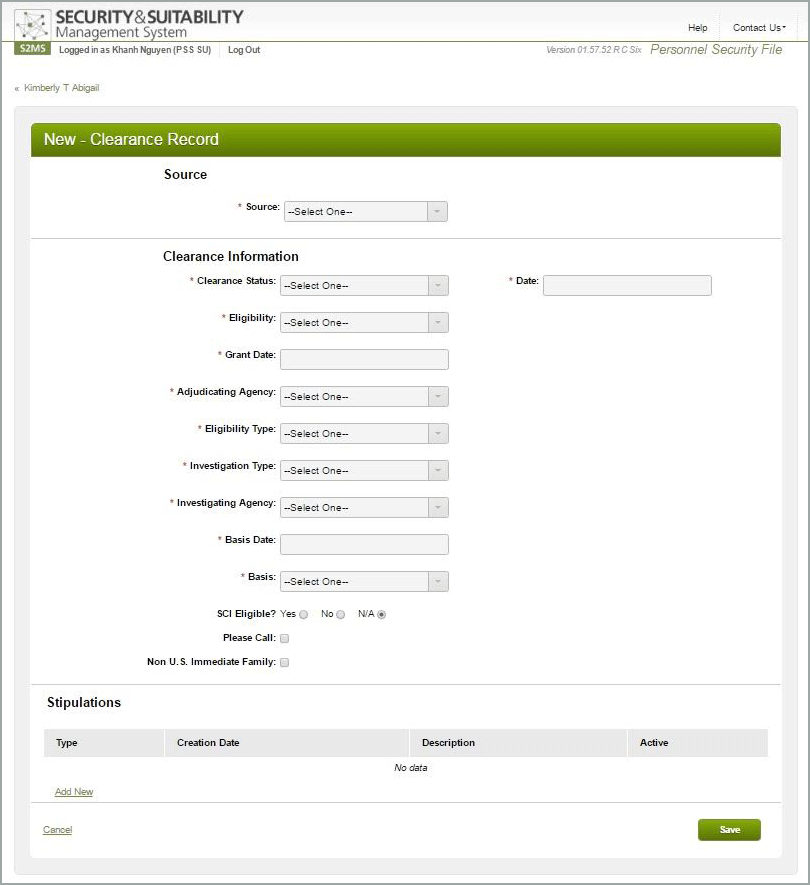Expand the Clearance Status dropdown
810x885 pixels.
(x=364, y=286)
